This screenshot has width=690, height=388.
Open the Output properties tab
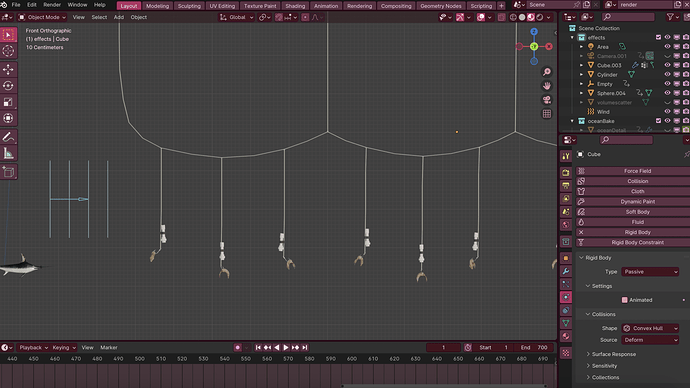click(566, 186)
